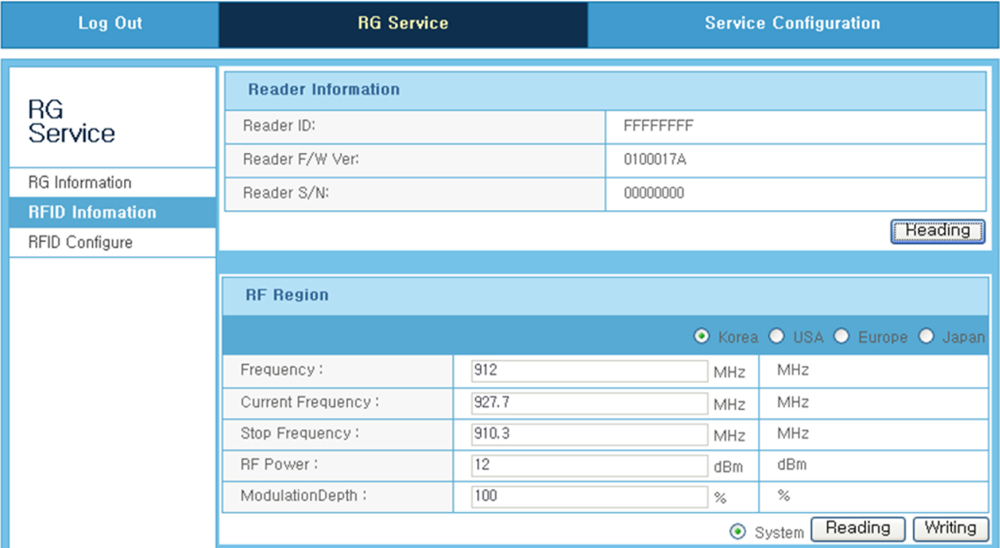Click the Log Out tab

110,23
